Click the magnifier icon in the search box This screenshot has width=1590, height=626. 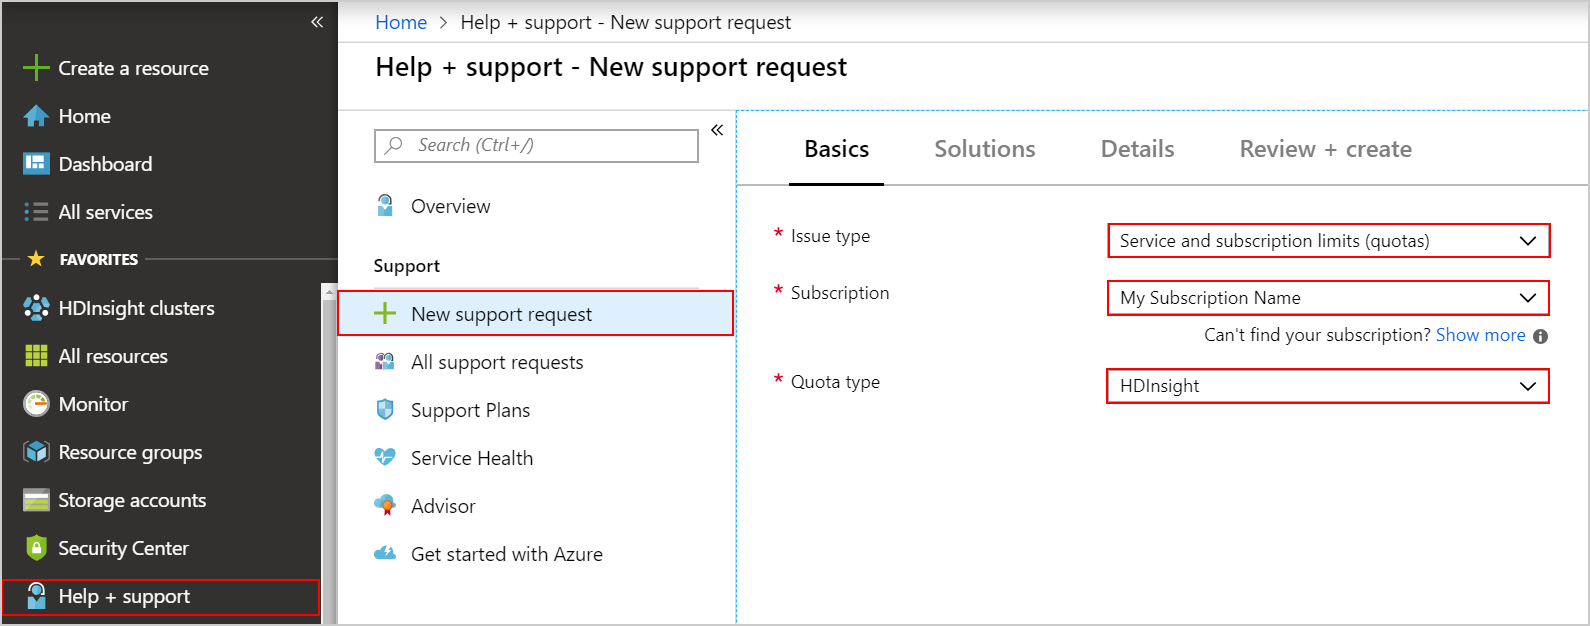[x=394, y=145]
